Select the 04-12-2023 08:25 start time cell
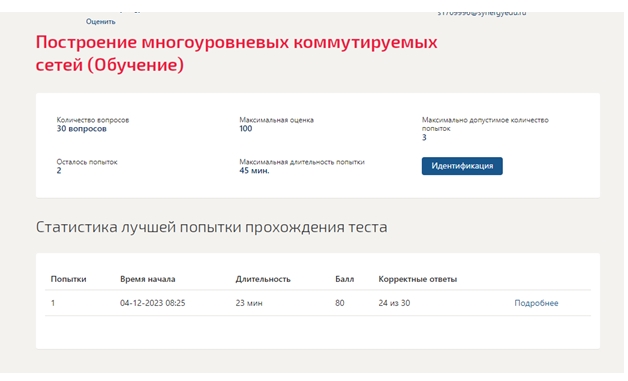Image resolution: width=628 pixels, height=381 pixels. click(153, 303)
